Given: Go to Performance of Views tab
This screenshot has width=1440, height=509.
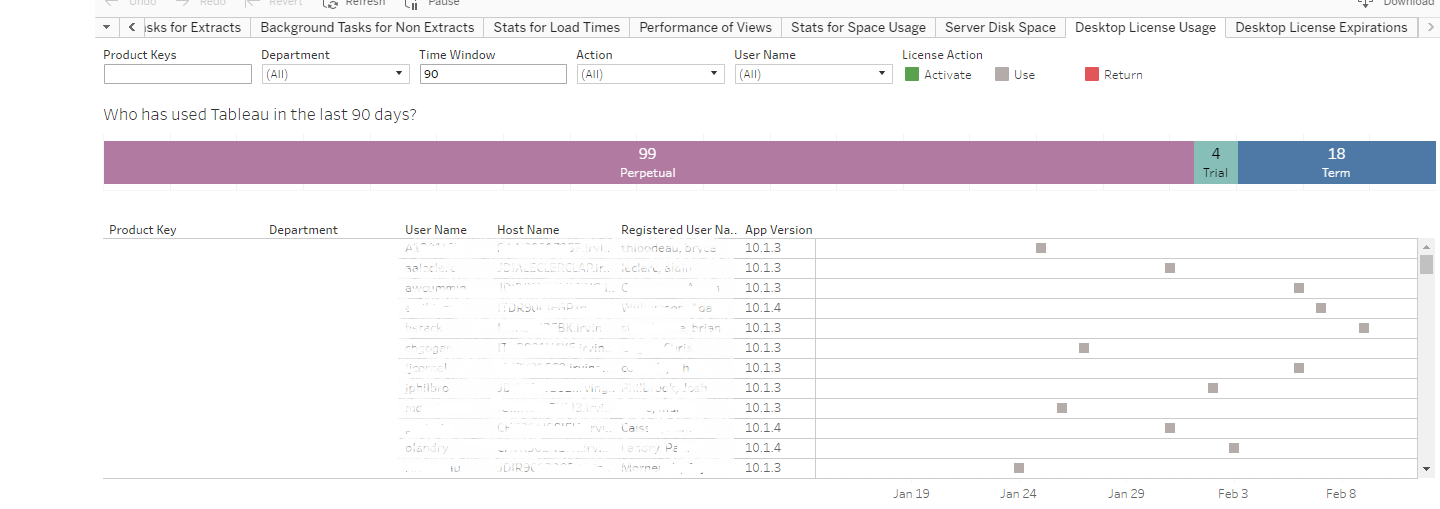Looking at the screenshot, I should 705,27.
